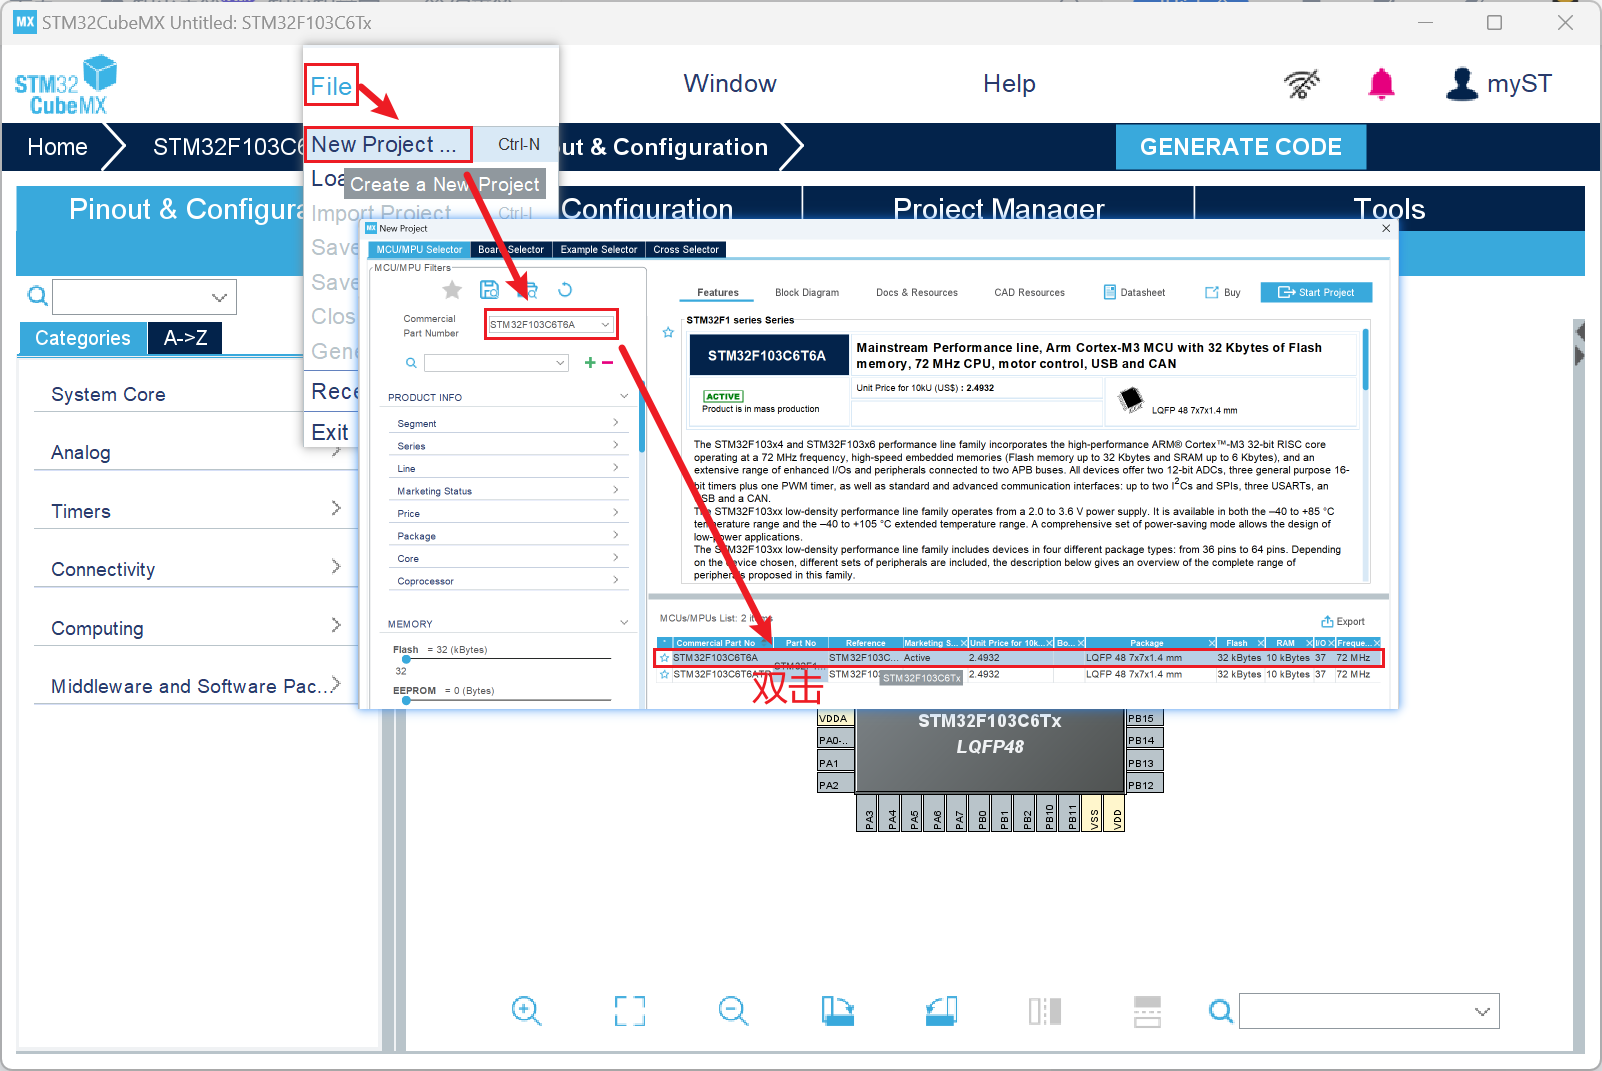
Task: Open the Window menu
Action: click(x=730, y=84)
